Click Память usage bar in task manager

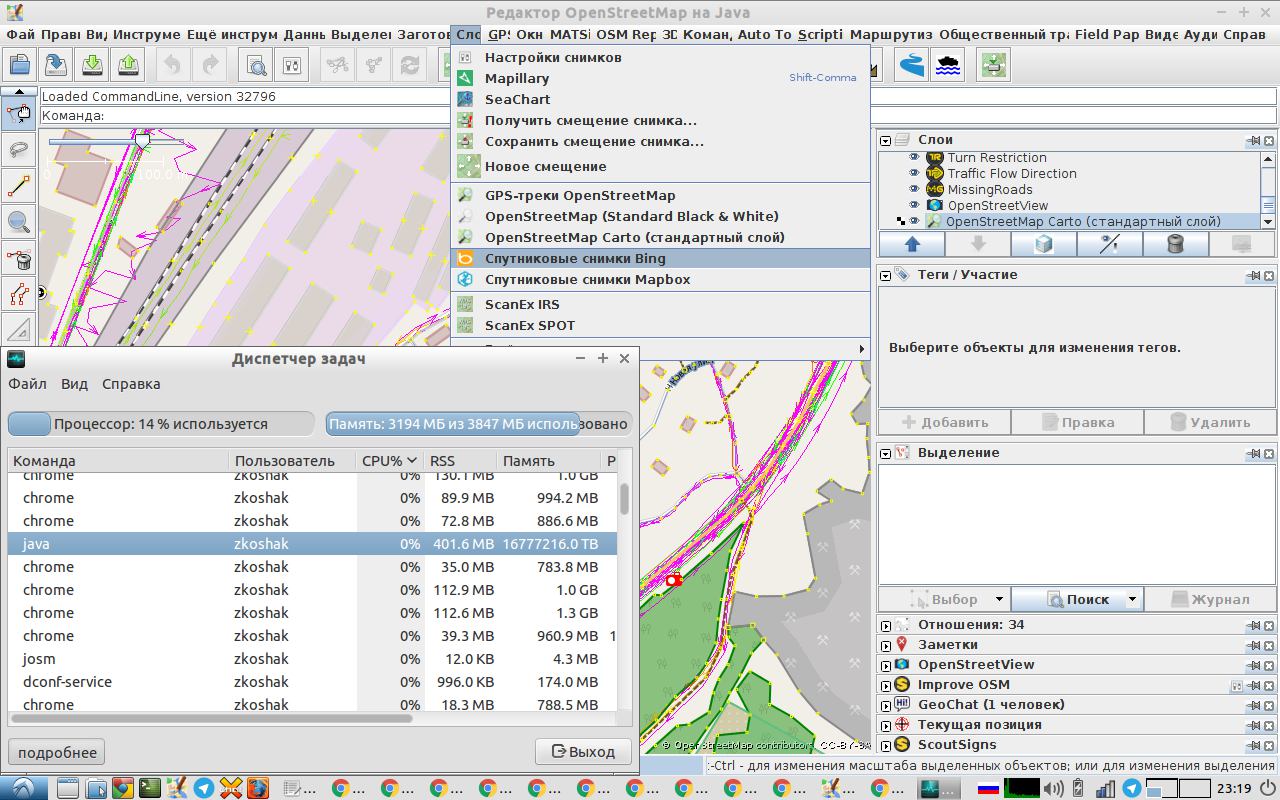[x=479, y=424]
